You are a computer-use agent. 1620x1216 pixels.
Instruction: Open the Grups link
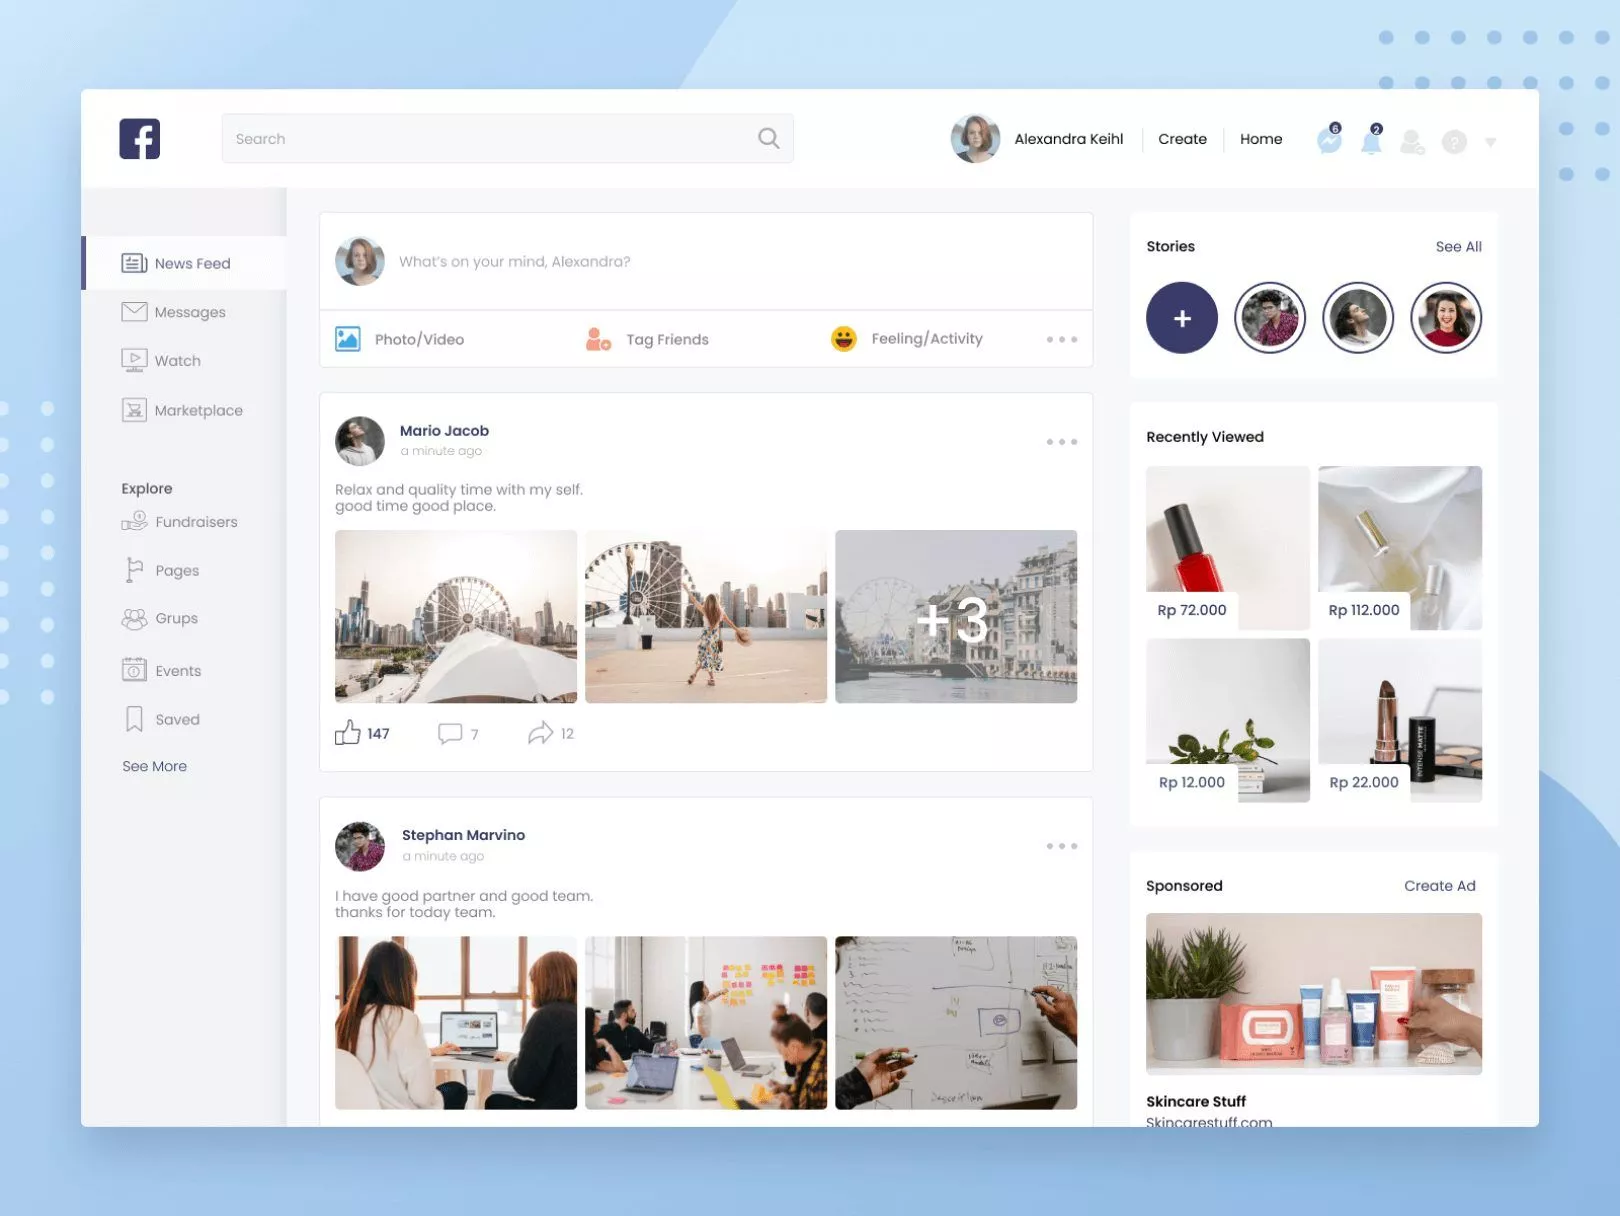click(x=176, y=618)
